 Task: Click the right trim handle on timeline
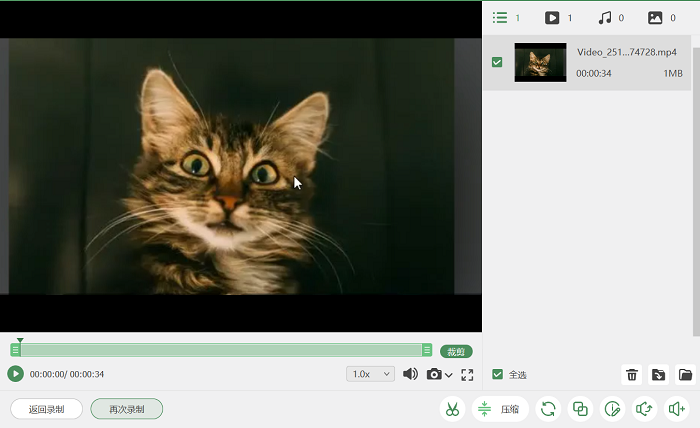pos(427,350)
